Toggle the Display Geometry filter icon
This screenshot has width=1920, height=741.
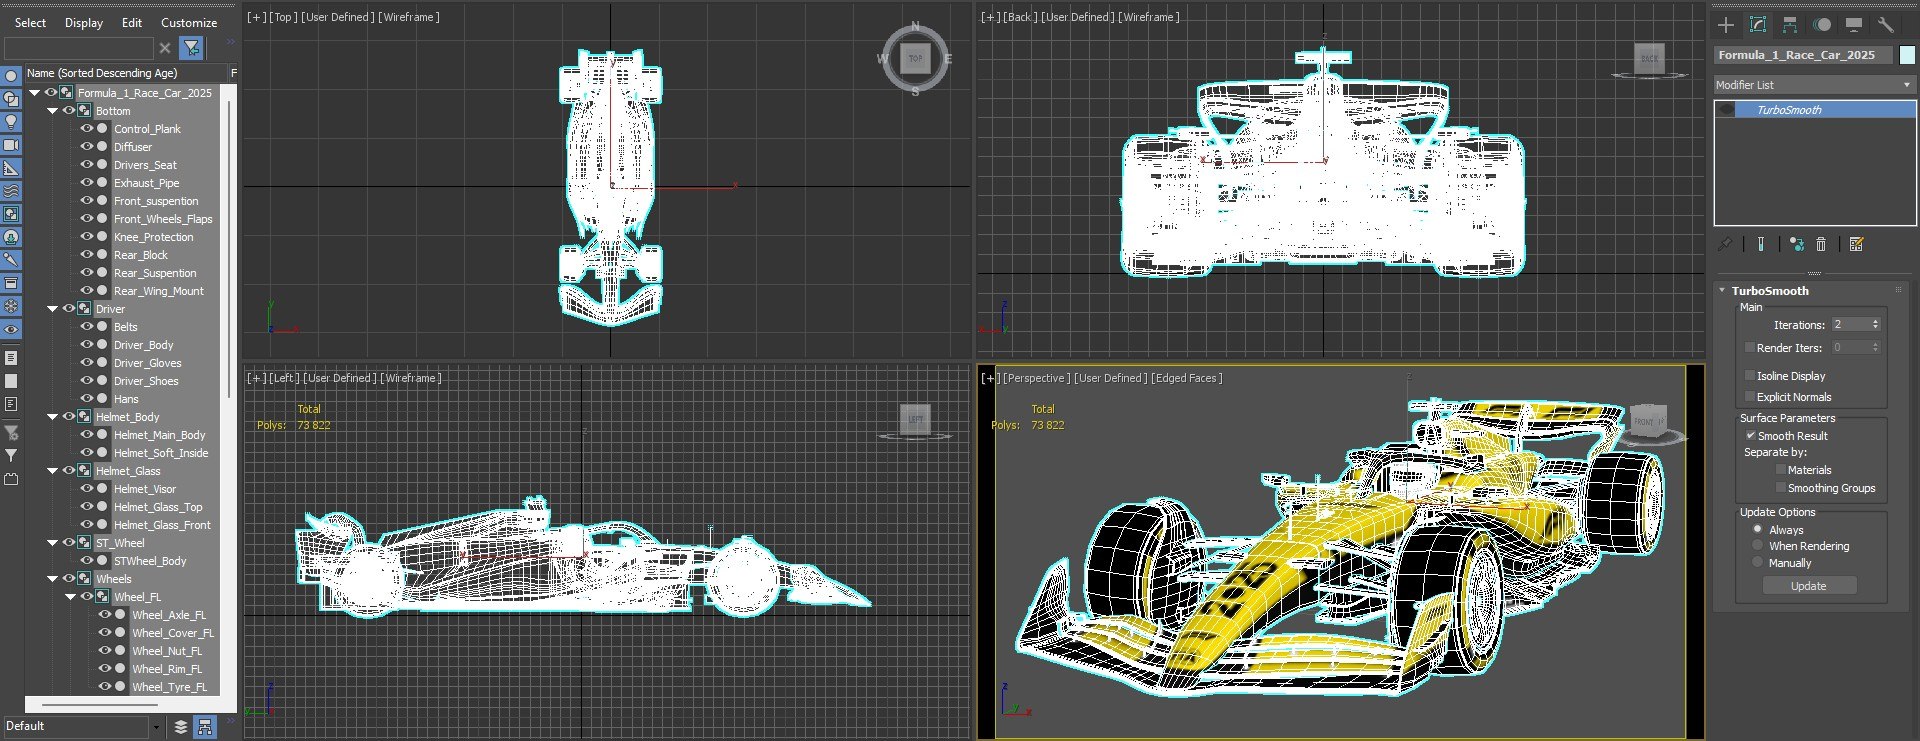pyautogui.click(x=11, y=76)
